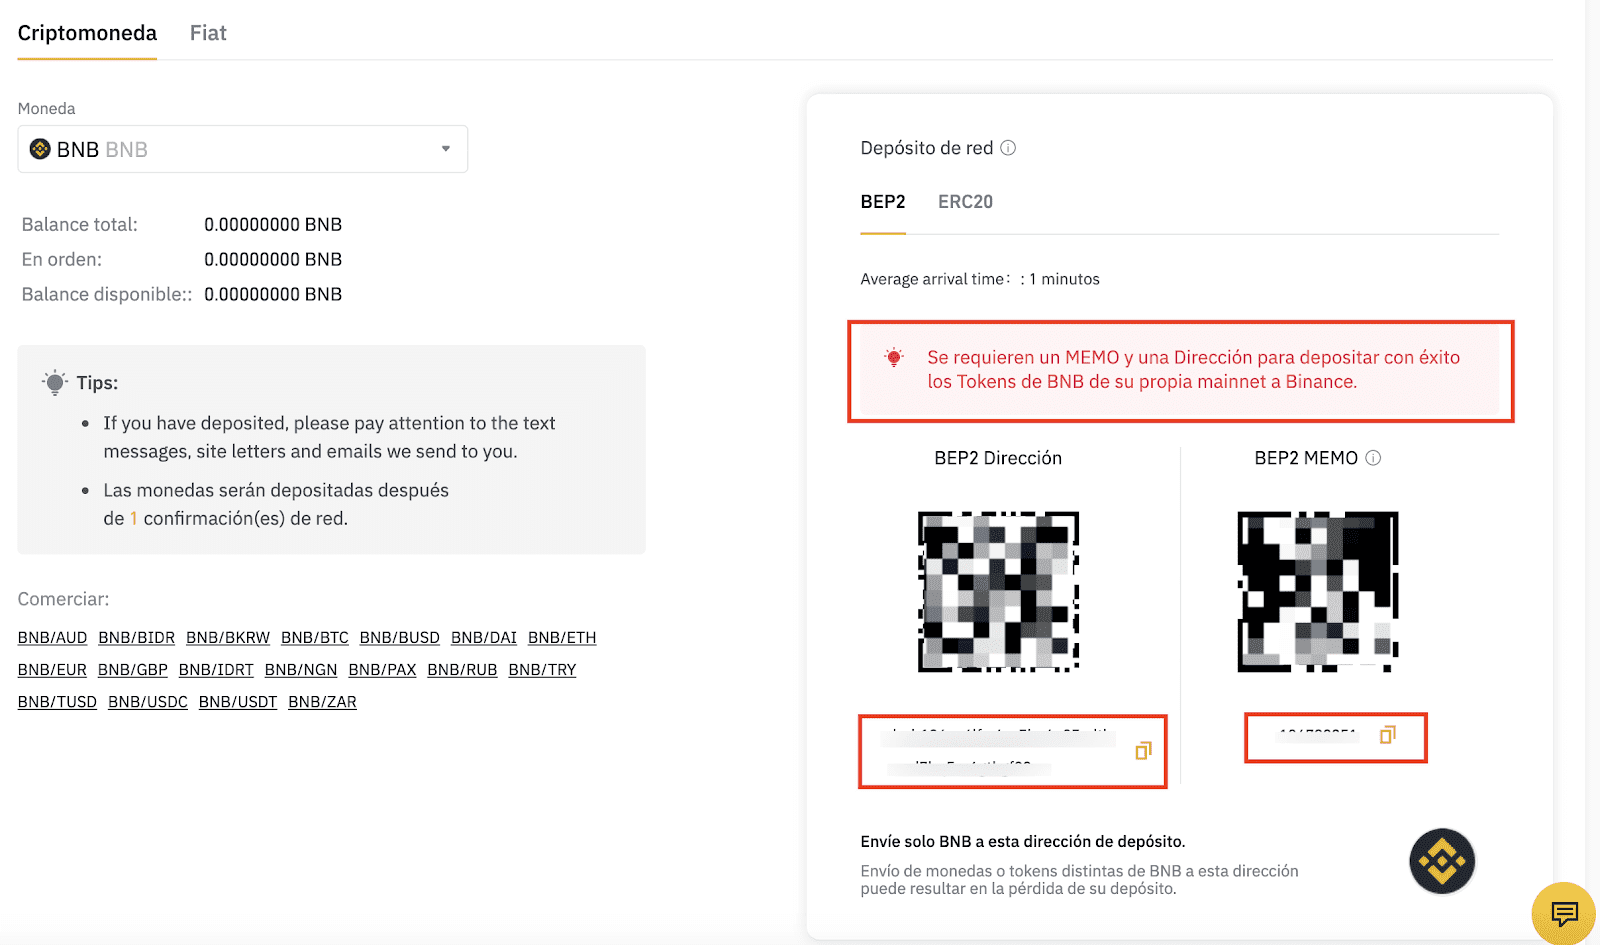Open the BNB currency selector box
The width and height of the screenshot is (1600, 945).
243,149
